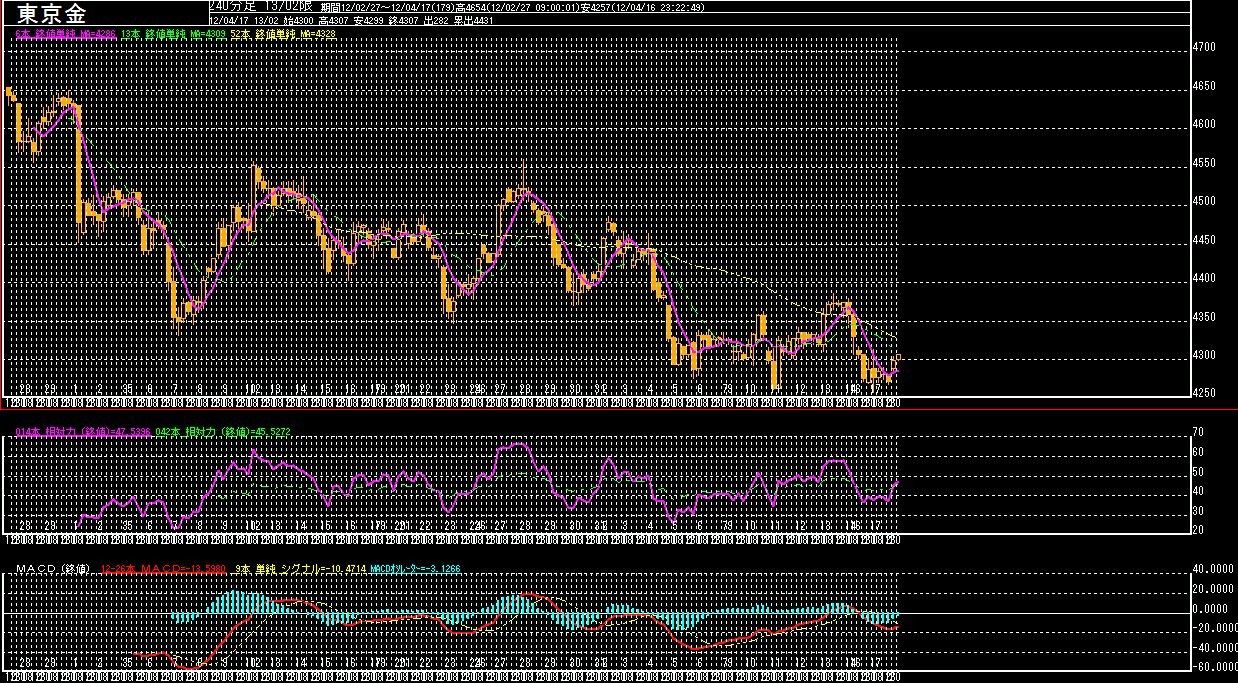This screenshot has height=683, width=1238.
Task: Click the MACD 40.0000 axis label
Action: (1211, 569)
